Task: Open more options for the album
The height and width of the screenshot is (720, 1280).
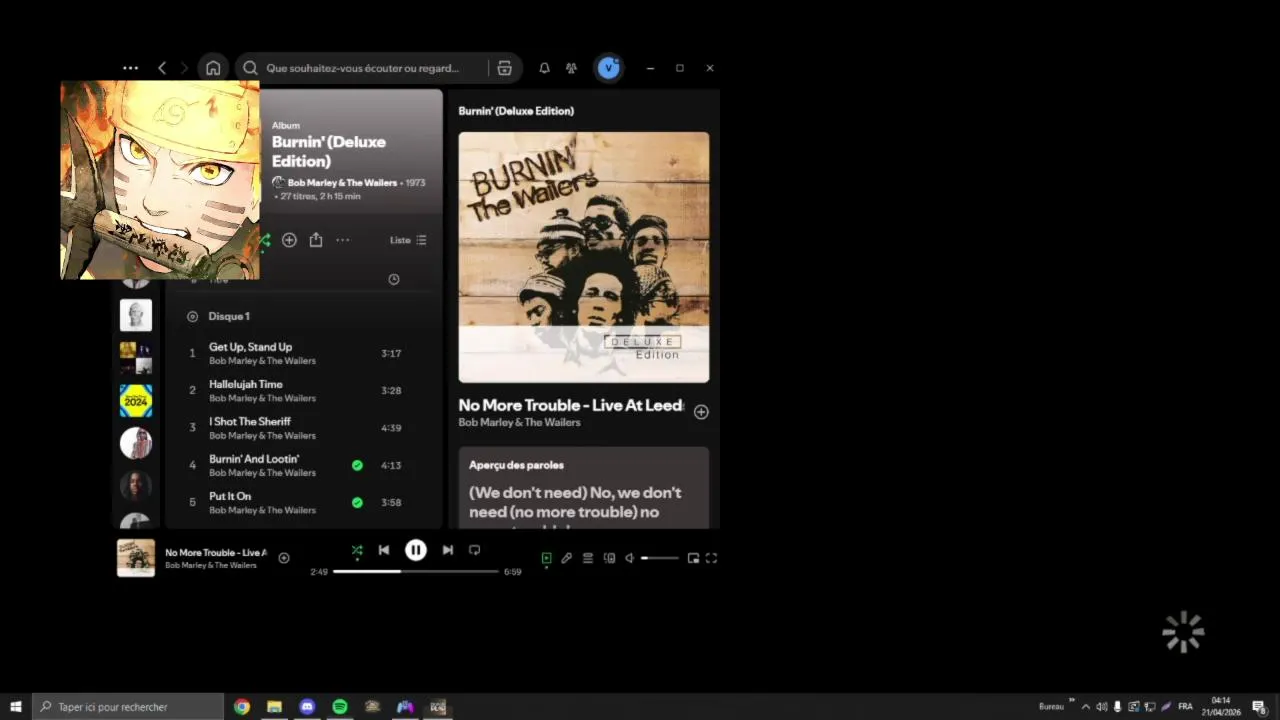Action: 343,240
